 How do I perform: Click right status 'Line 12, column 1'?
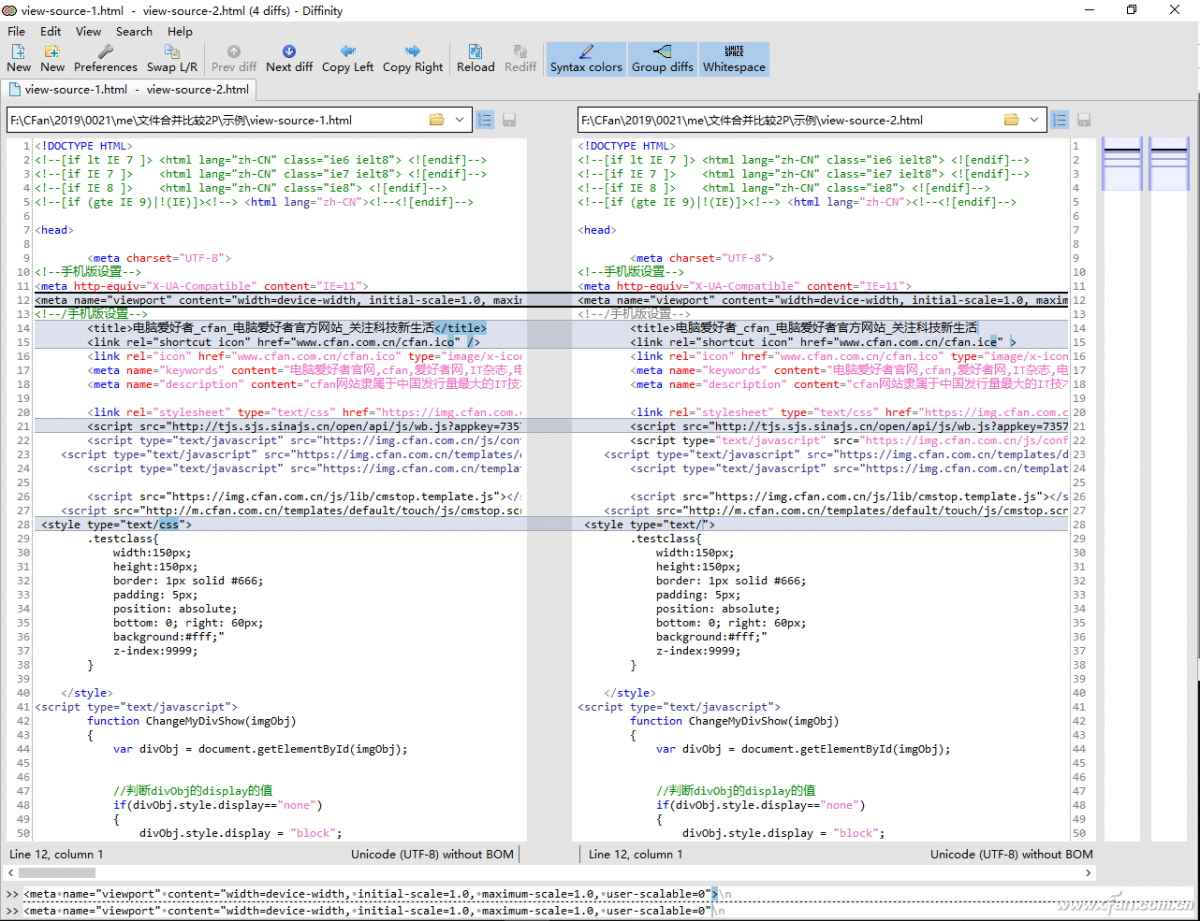tap(636, 854)
